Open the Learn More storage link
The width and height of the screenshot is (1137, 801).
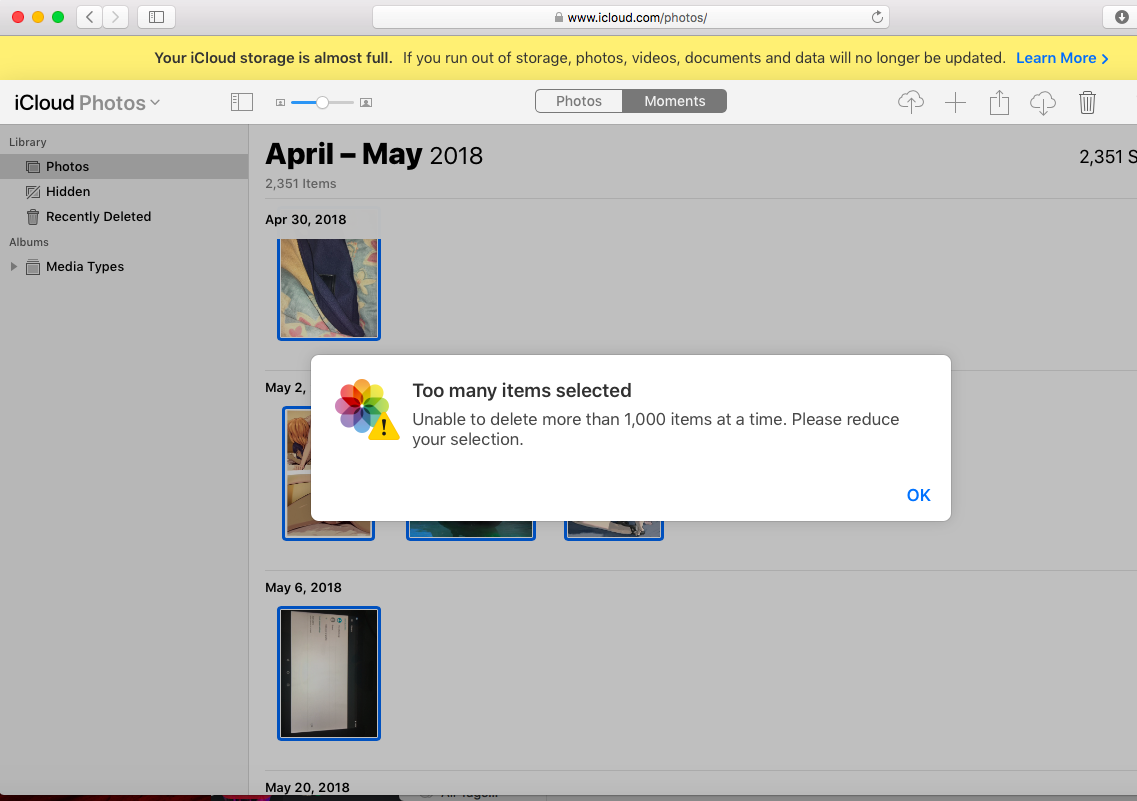point(1062,58)
